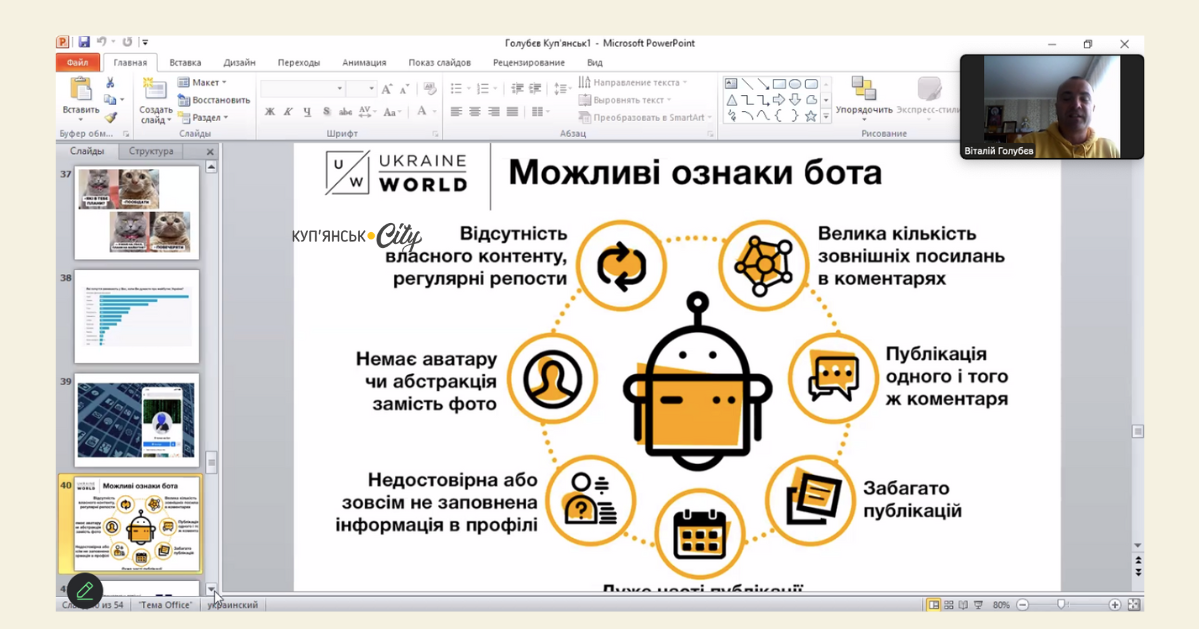Click the Восстановить reset button
Image resolution: width=1199 pixels, height=629 pixels.
pos(214,100)
